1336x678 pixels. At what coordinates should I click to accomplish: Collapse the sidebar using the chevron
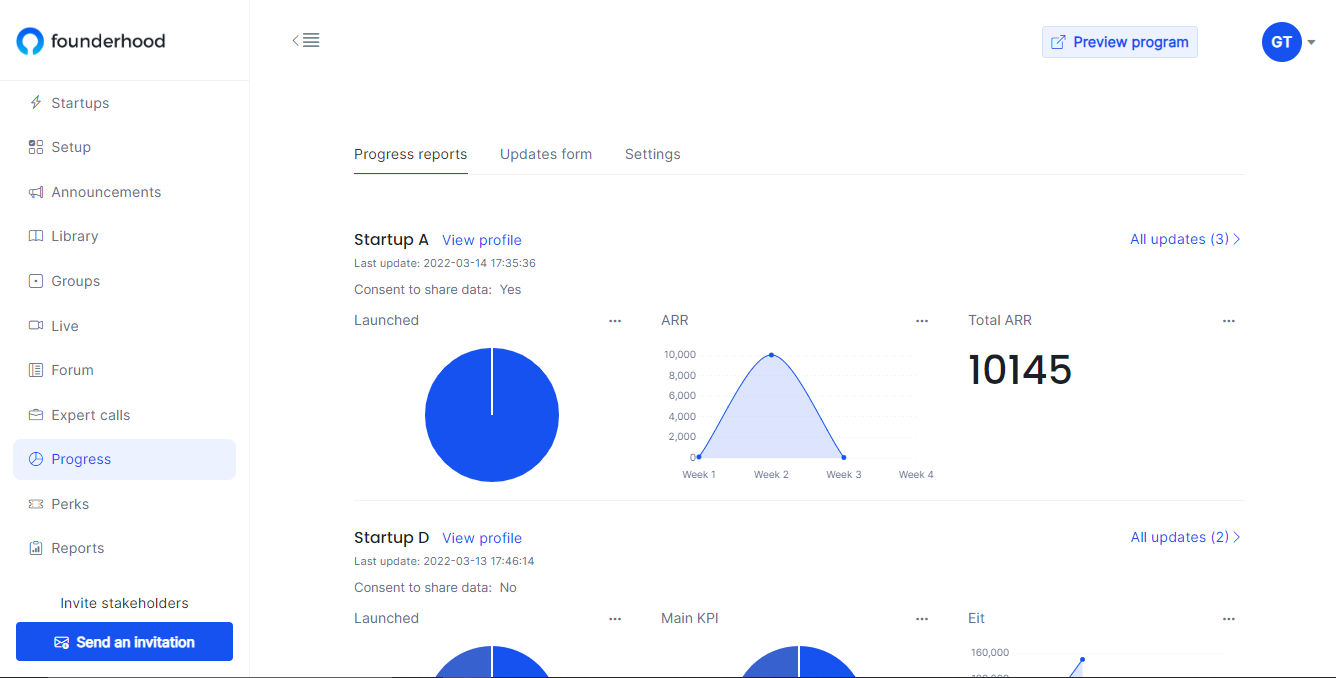point(295,39)
